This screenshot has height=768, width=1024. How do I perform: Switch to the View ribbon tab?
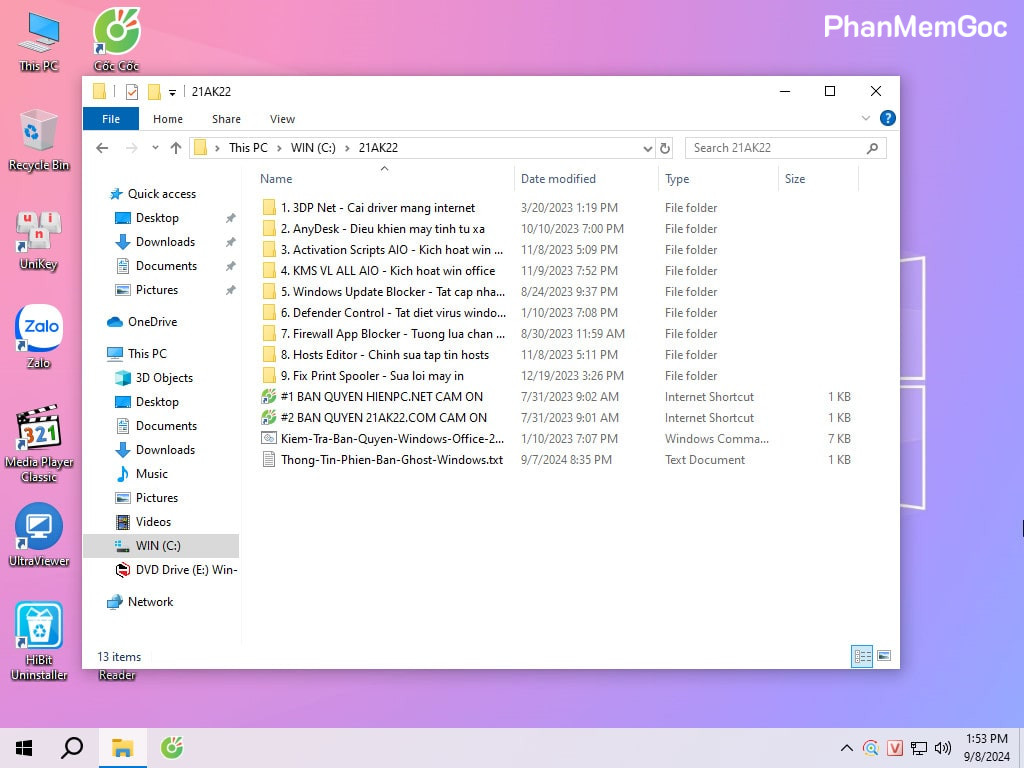(x=282, y=119)
